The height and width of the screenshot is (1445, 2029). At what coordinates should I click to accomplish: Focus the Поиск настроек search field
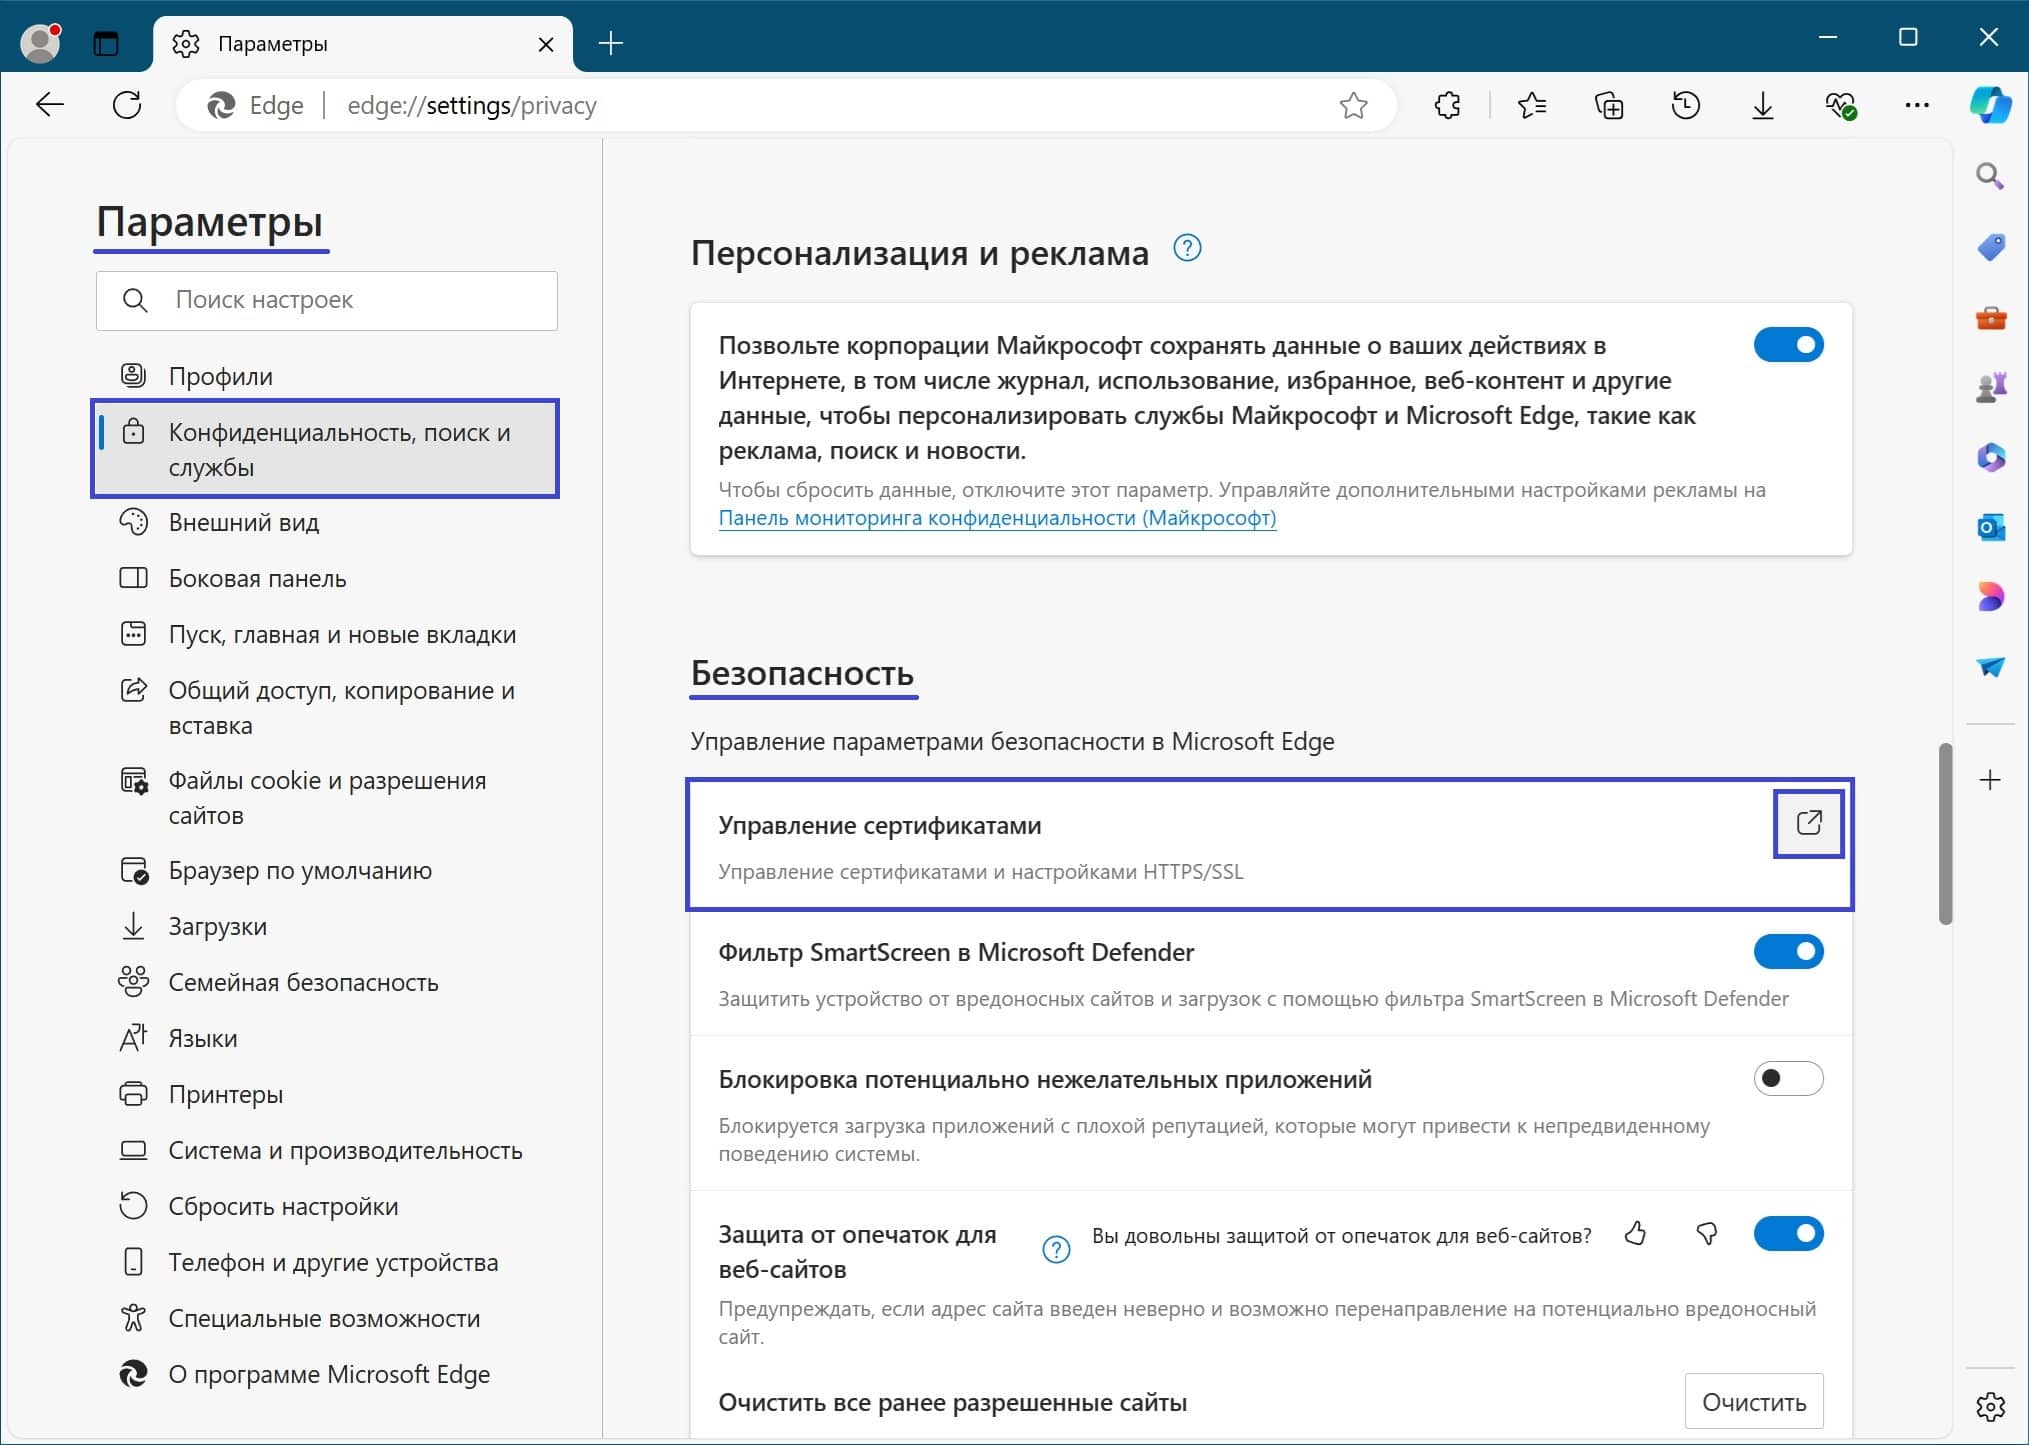point(327,300)
